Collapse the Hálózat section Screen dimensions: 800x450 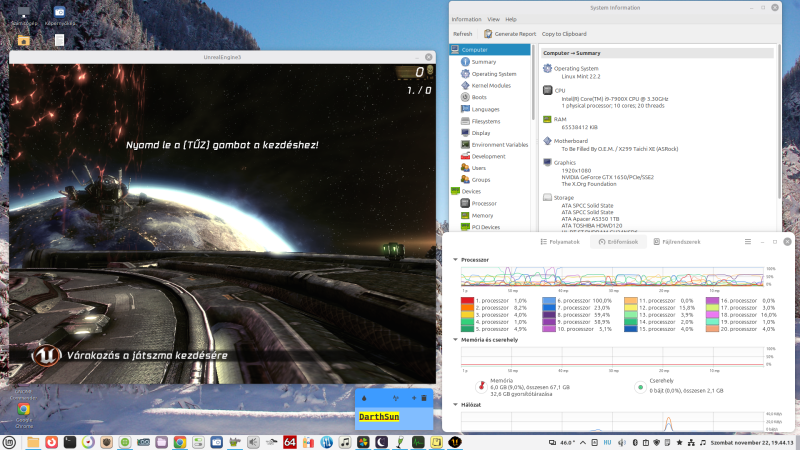pyautogui.click(x=456, y=405)
